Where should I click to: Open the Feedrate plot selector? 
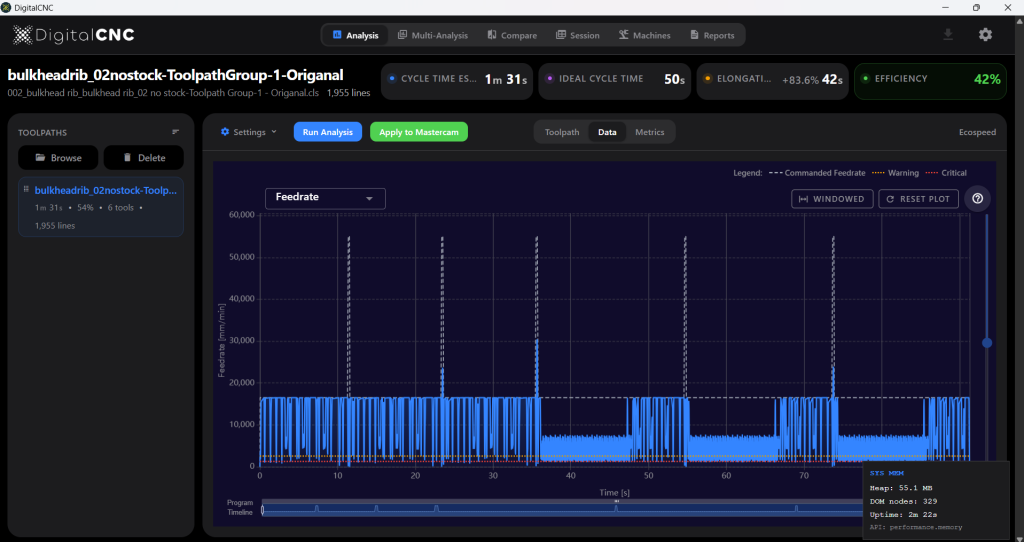pos(325,198)
